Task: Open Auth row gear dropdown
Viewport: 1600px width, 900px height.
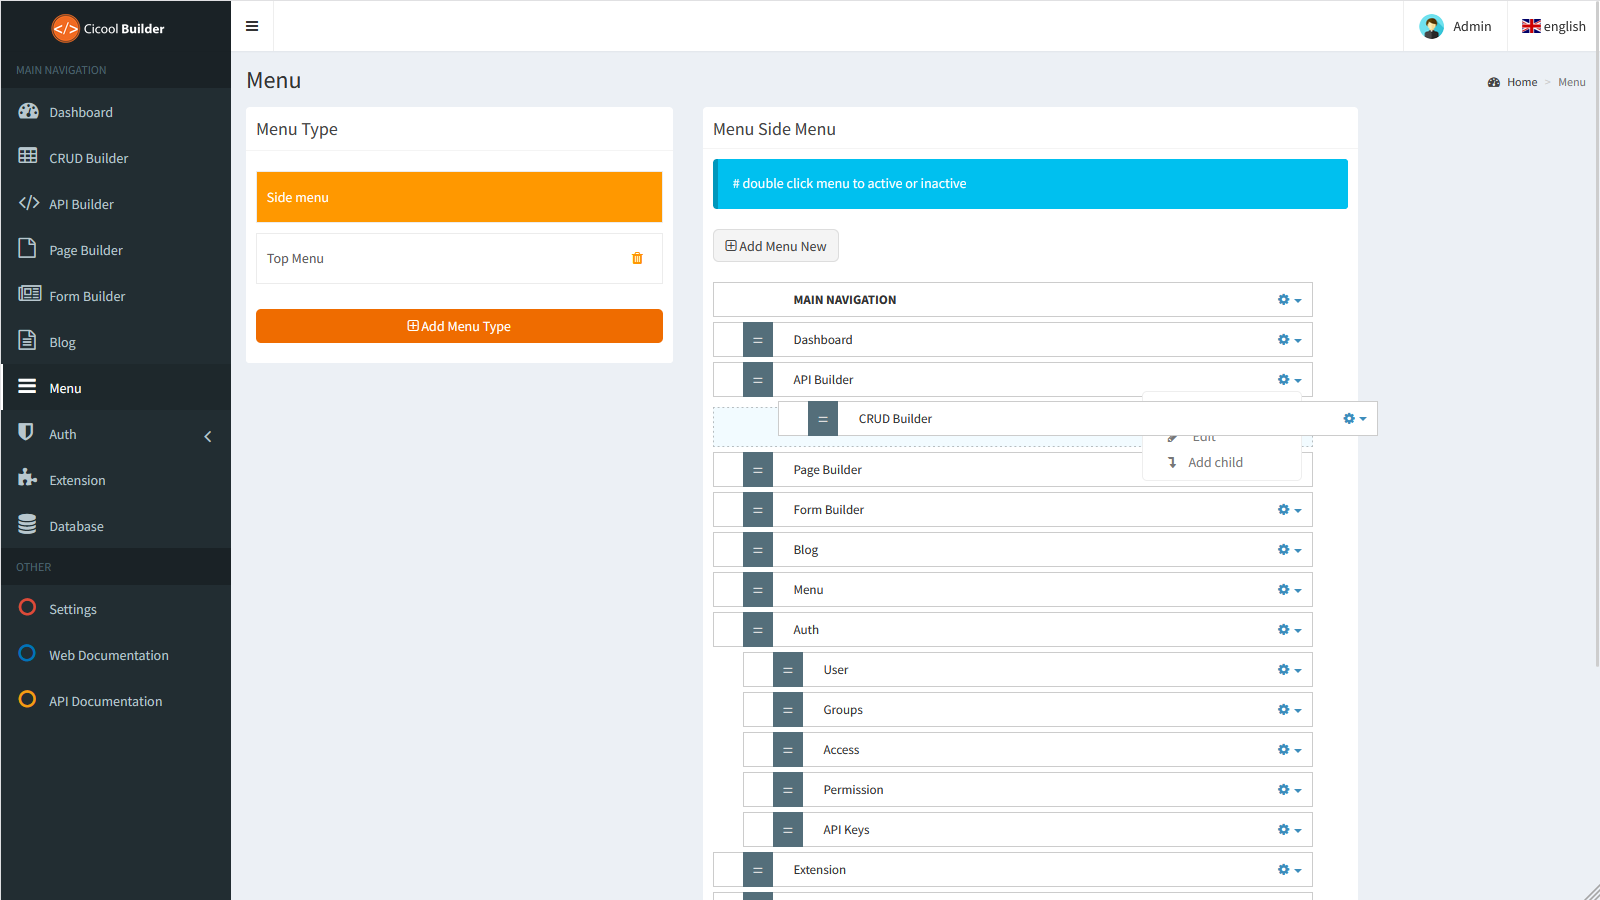Action: click(x=1289, y=630)
